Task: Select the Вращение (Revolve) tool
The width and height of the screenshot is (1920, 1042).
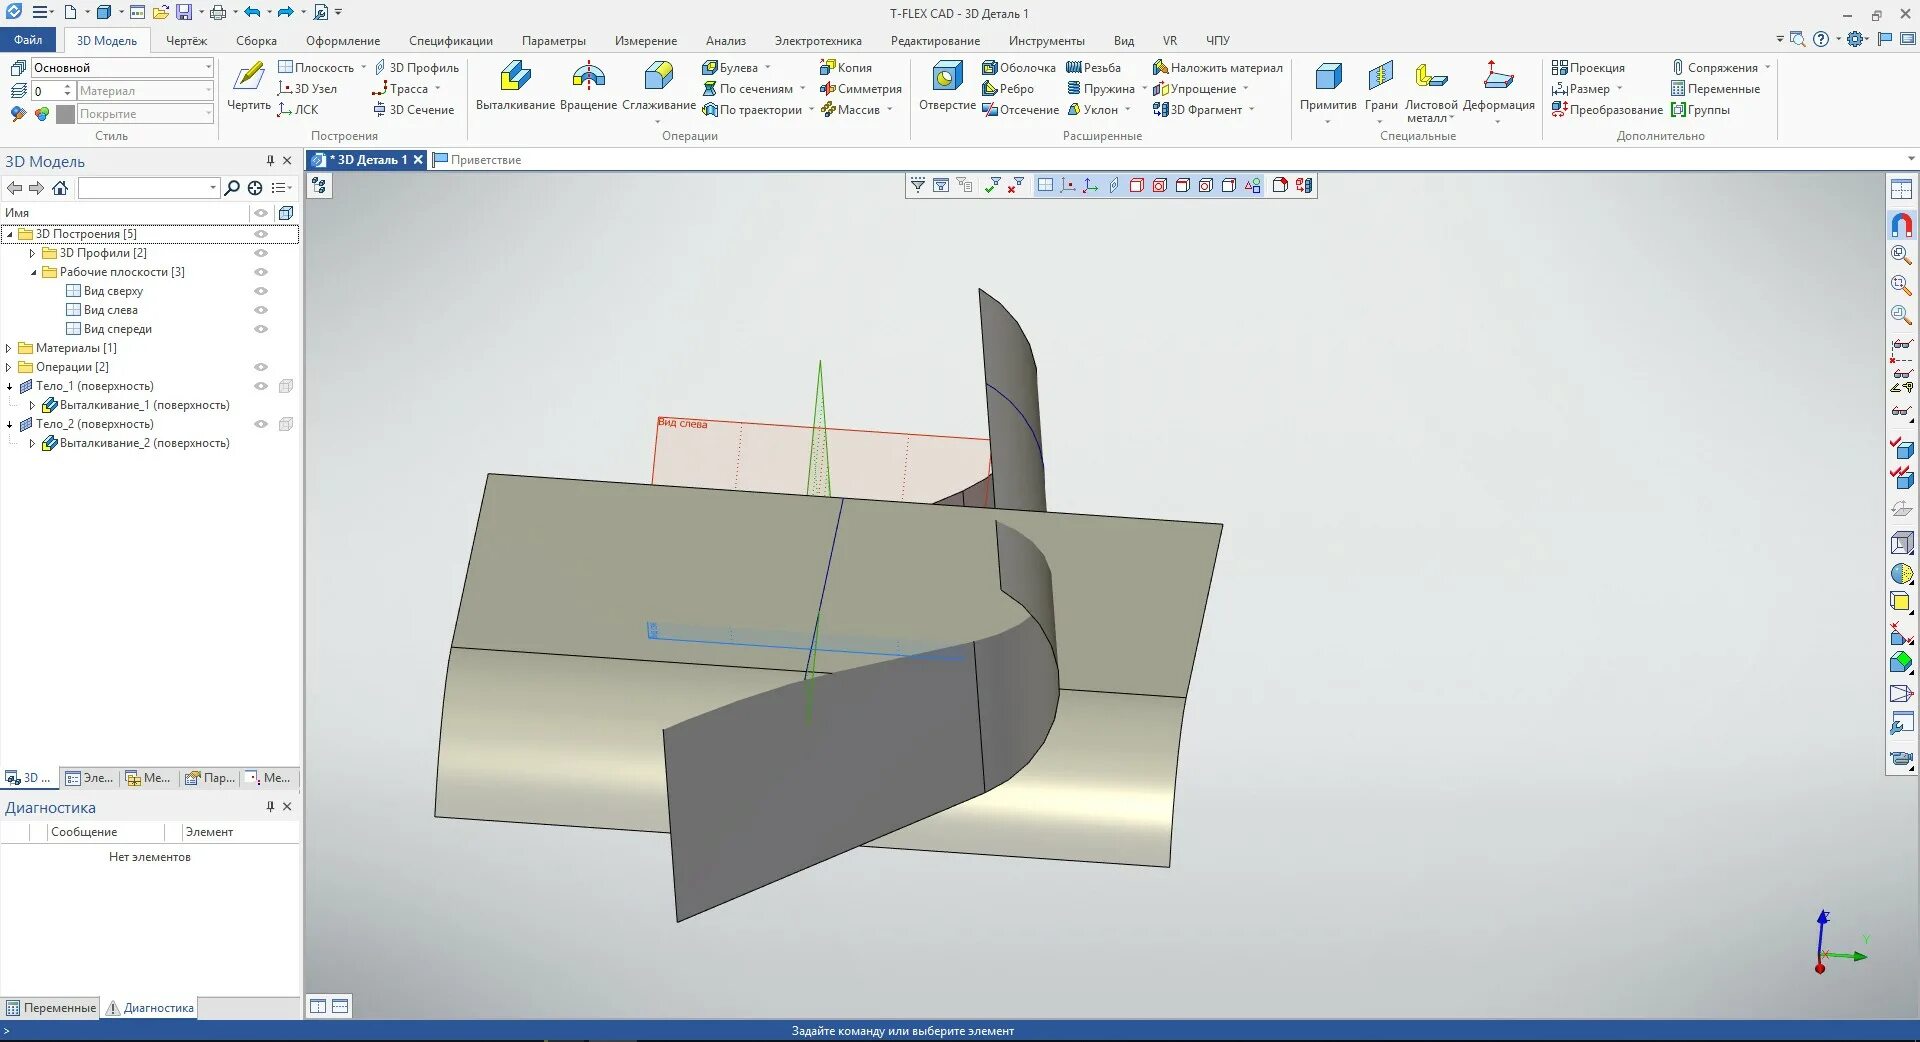Action: coord(588,87)
